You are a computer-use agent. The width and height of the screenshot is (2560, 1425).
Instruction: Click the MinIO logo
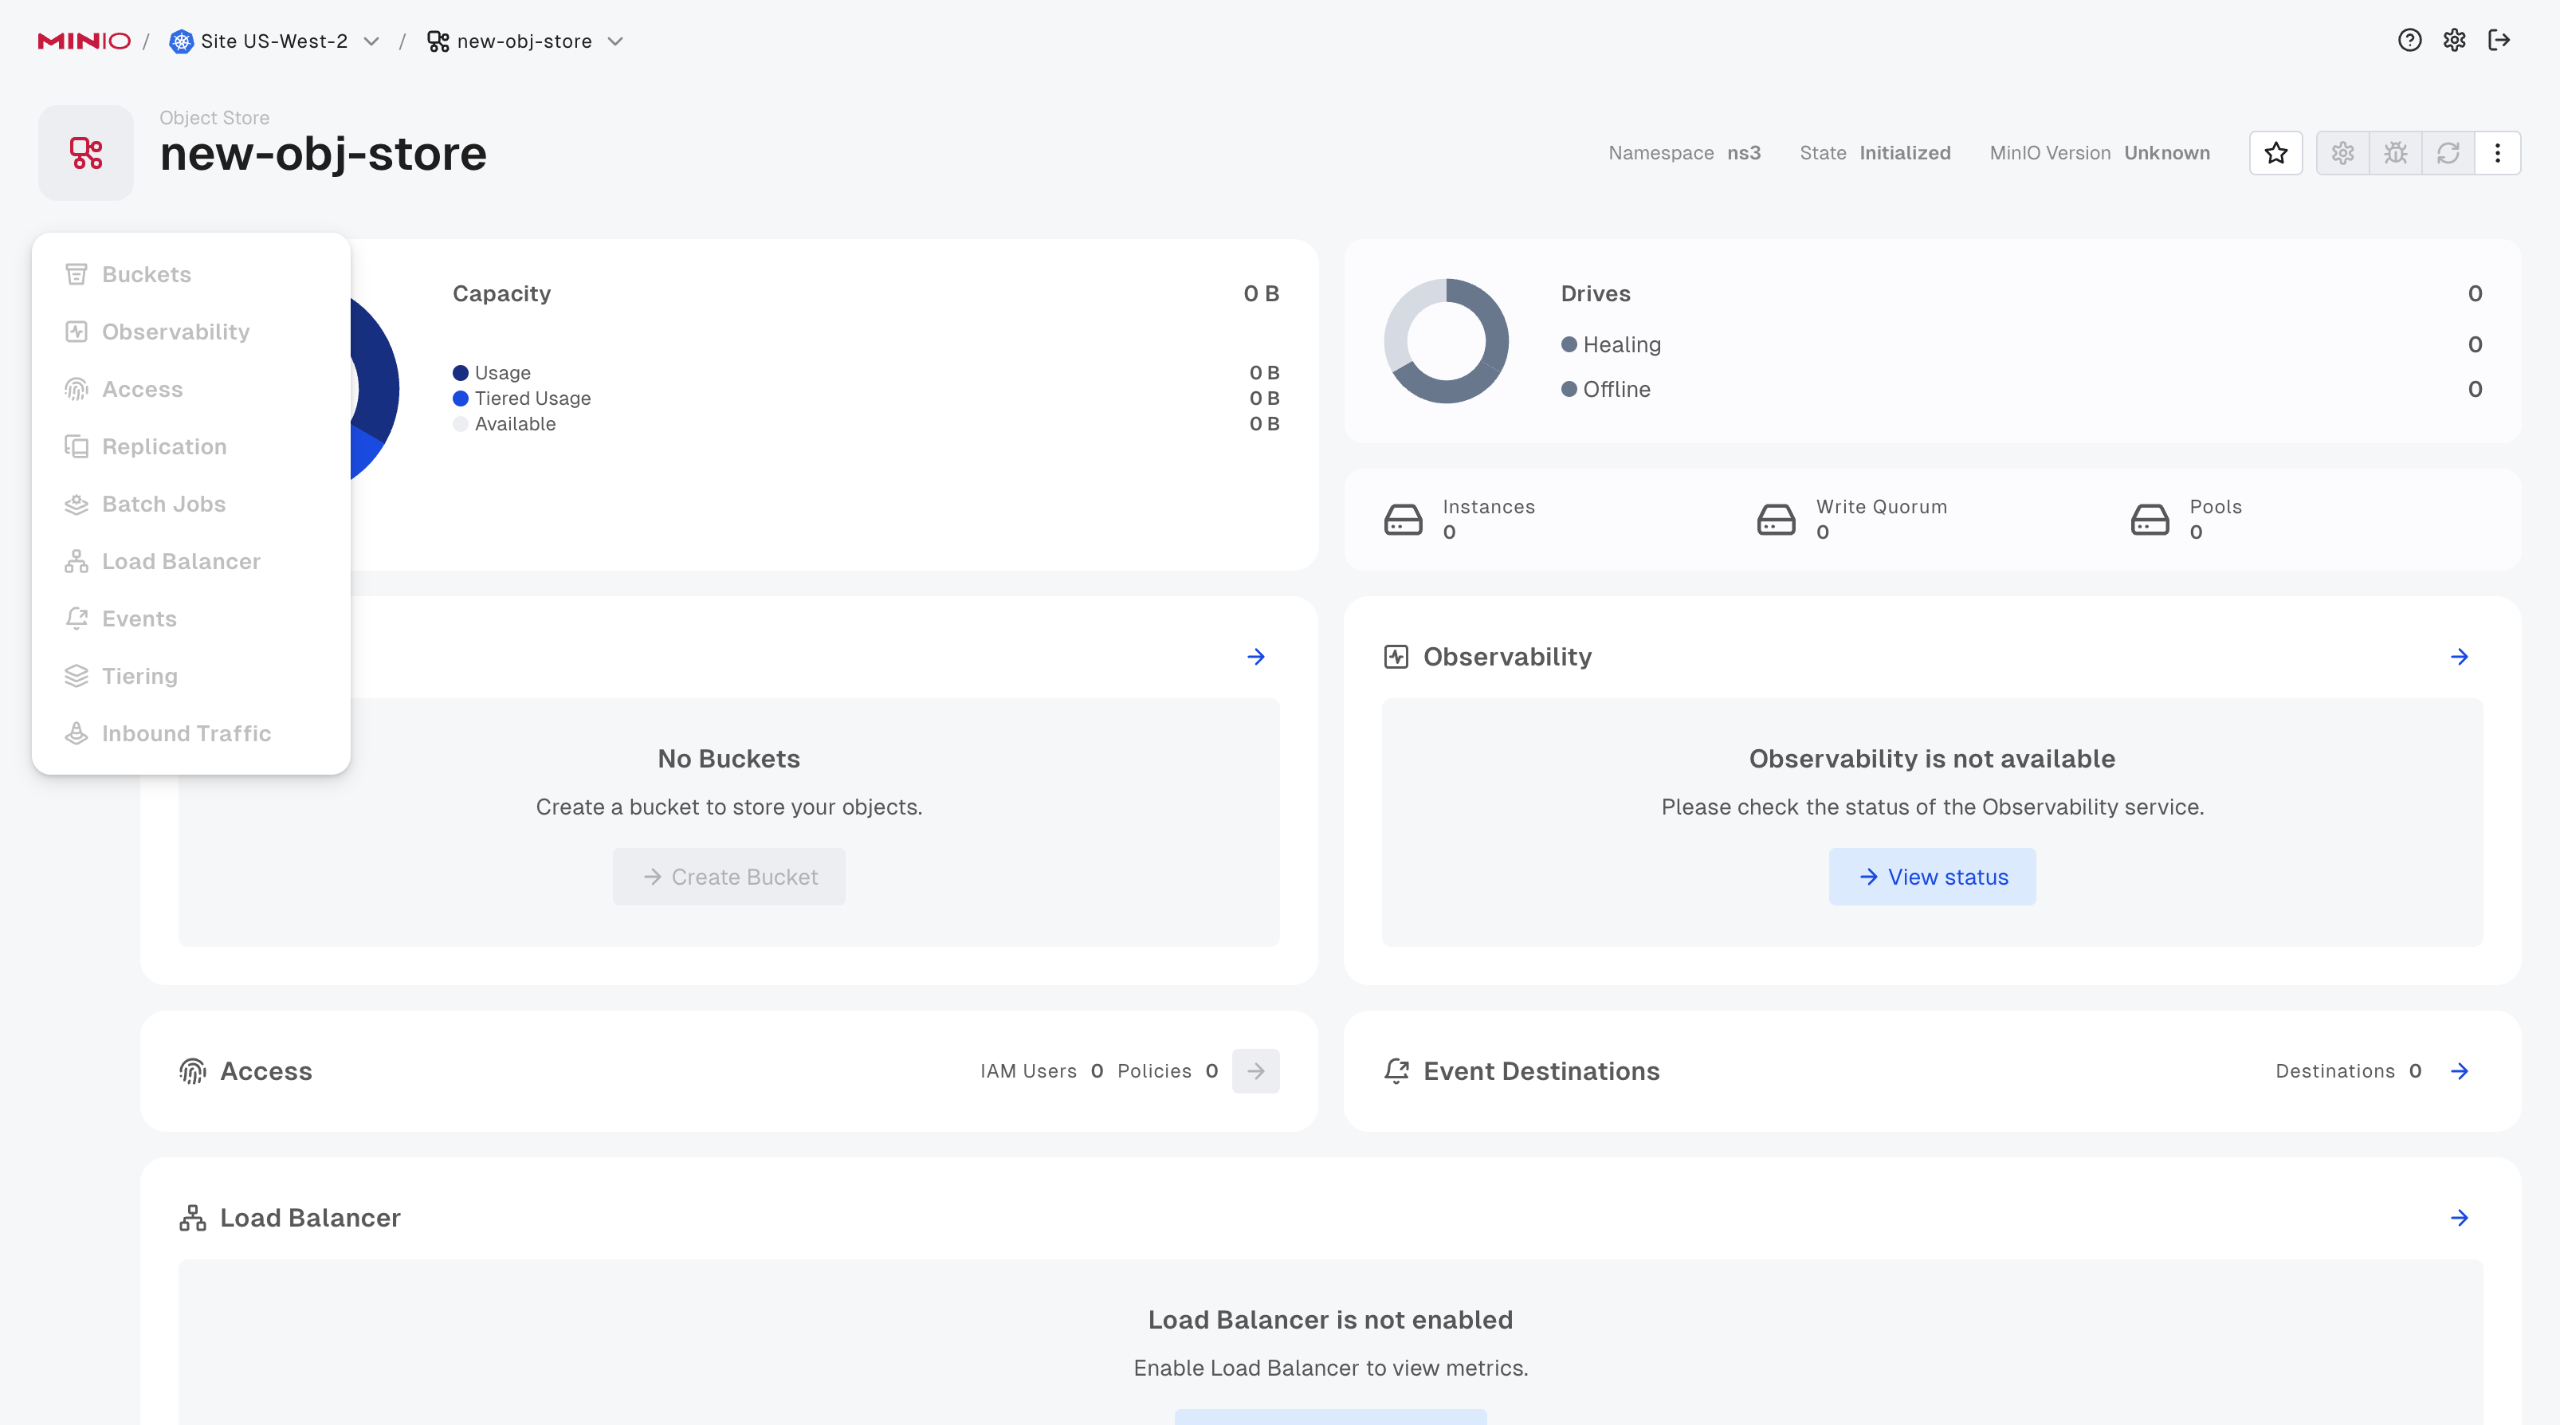click(84, 41)
